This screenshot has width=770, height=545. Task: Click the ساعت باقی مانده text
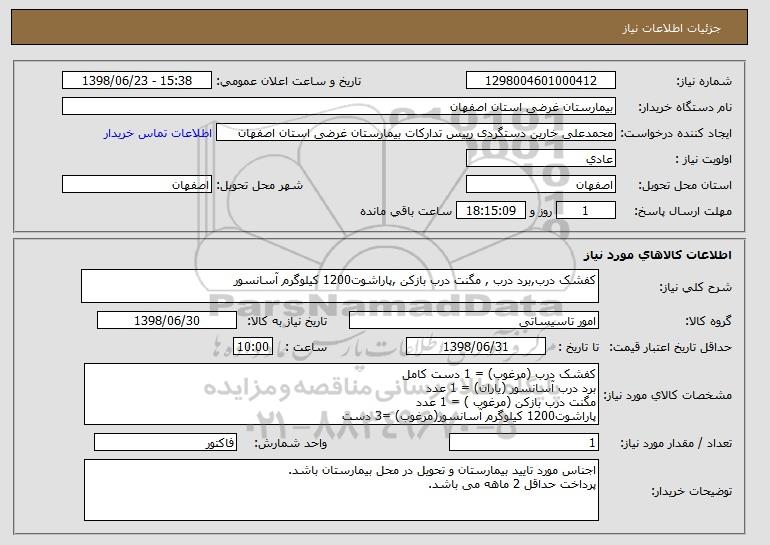406,211
